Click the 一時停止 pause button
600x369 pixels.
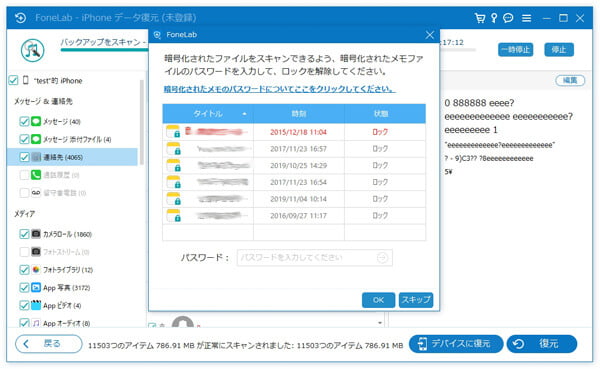click(515, 50)
